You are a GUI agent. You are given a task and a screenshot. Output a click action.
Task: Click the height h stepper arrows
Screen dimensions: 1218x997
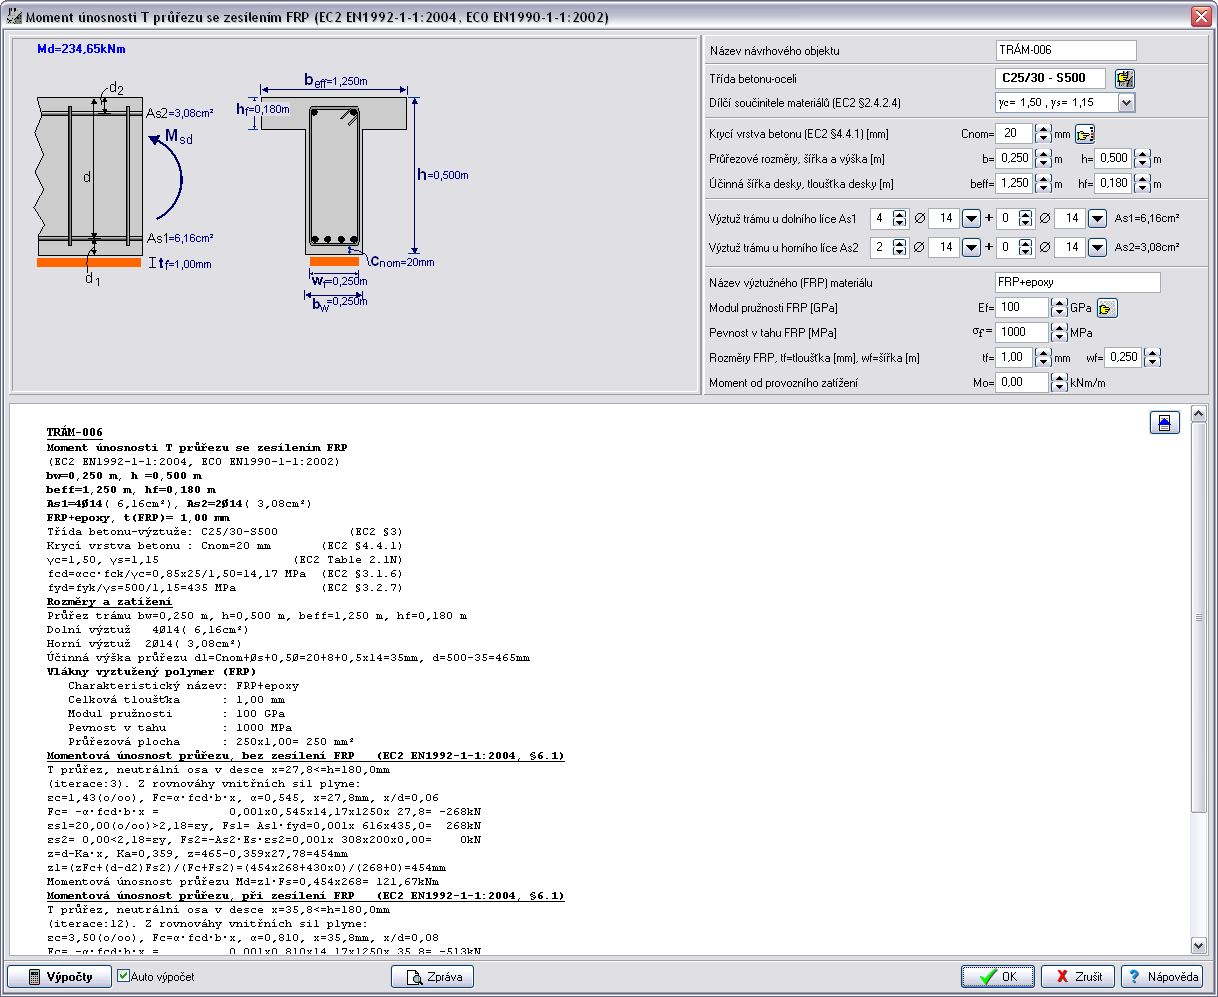1141,158
